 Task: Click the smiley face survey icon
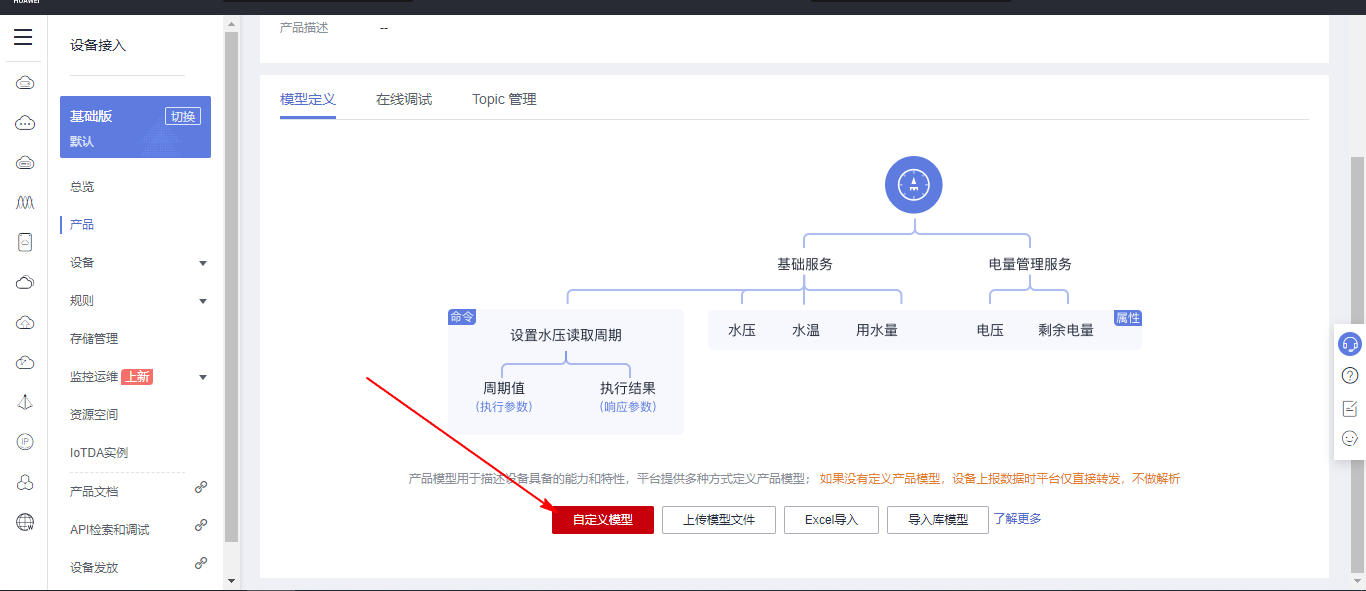point(1350,439)
